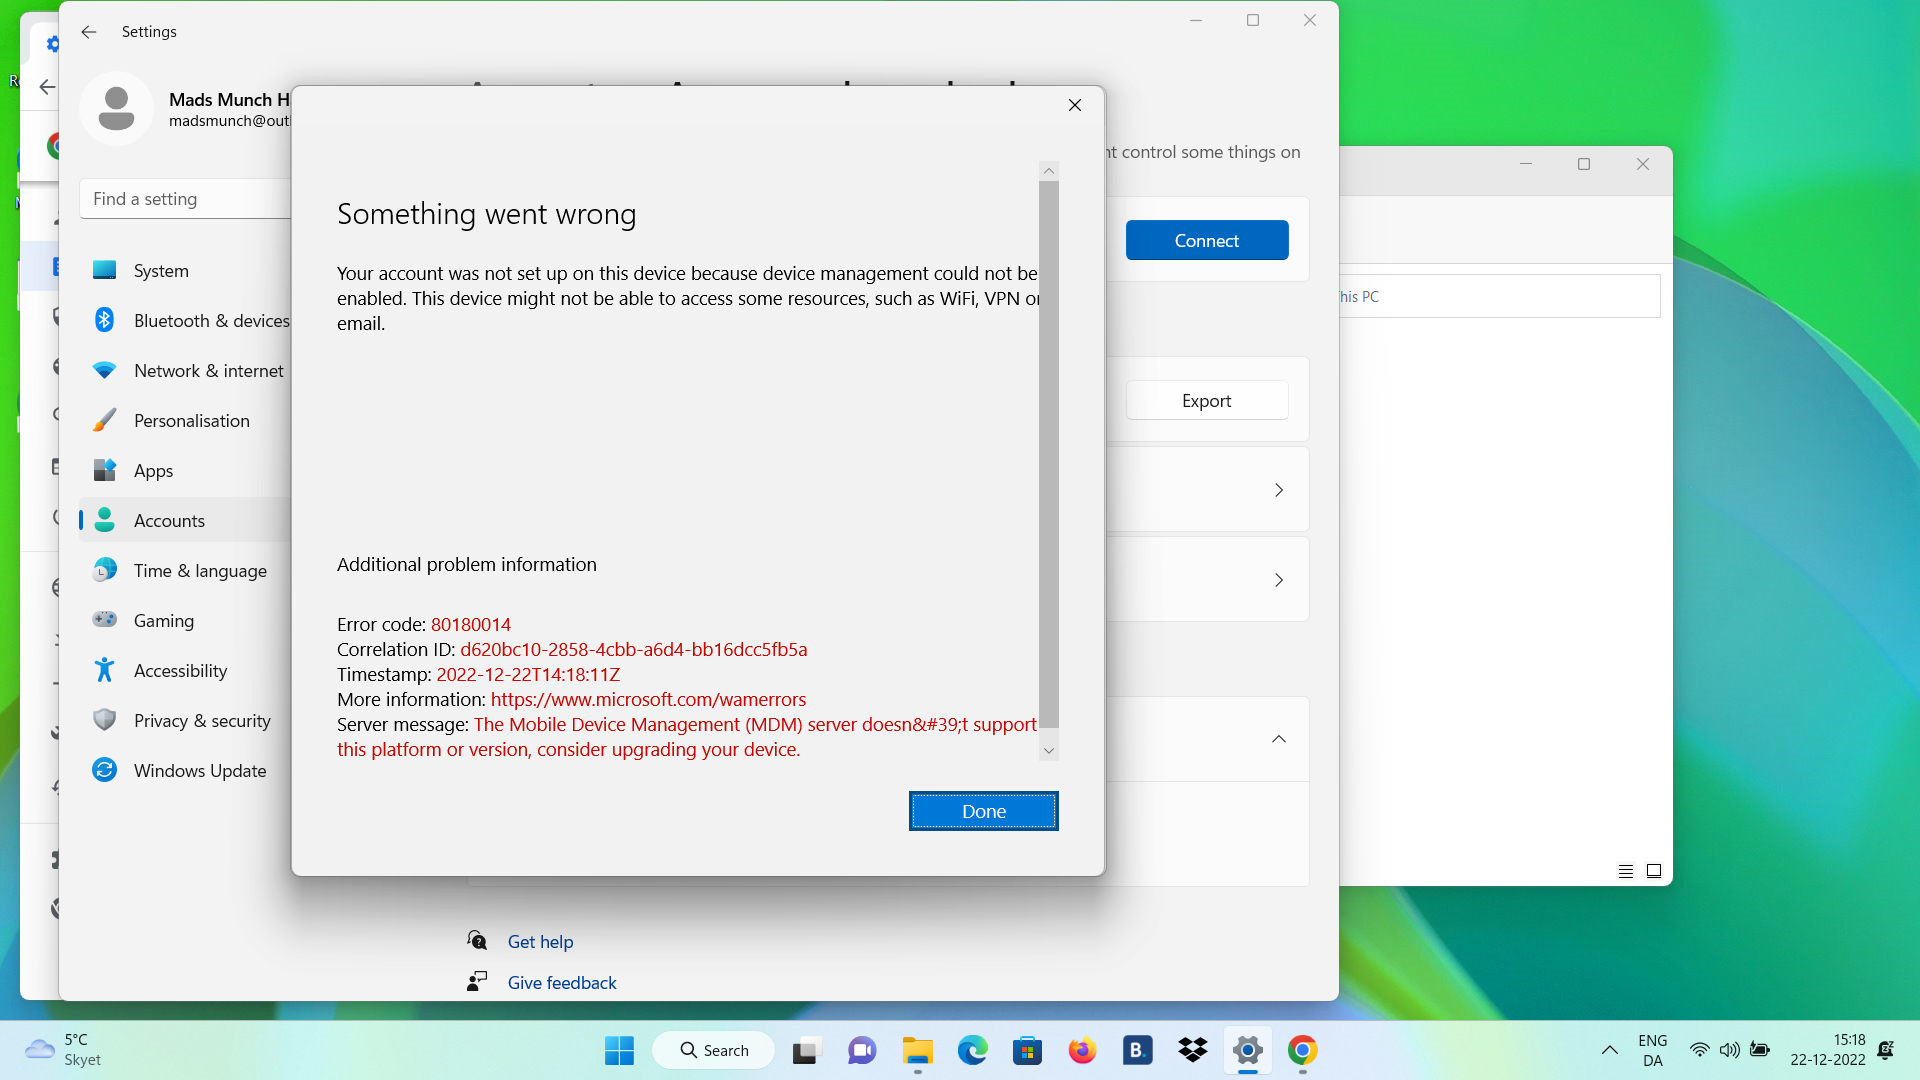Click the error dialog scrollbar down arrow

coord(1049,750)
